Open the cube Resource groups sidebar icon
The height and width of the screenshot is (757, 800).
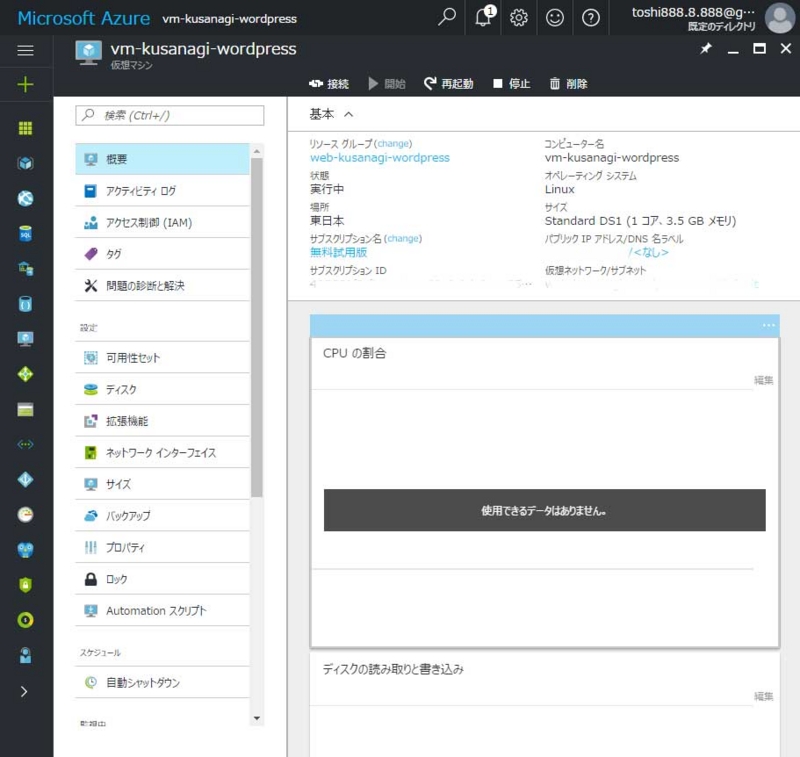coord(25,163)
